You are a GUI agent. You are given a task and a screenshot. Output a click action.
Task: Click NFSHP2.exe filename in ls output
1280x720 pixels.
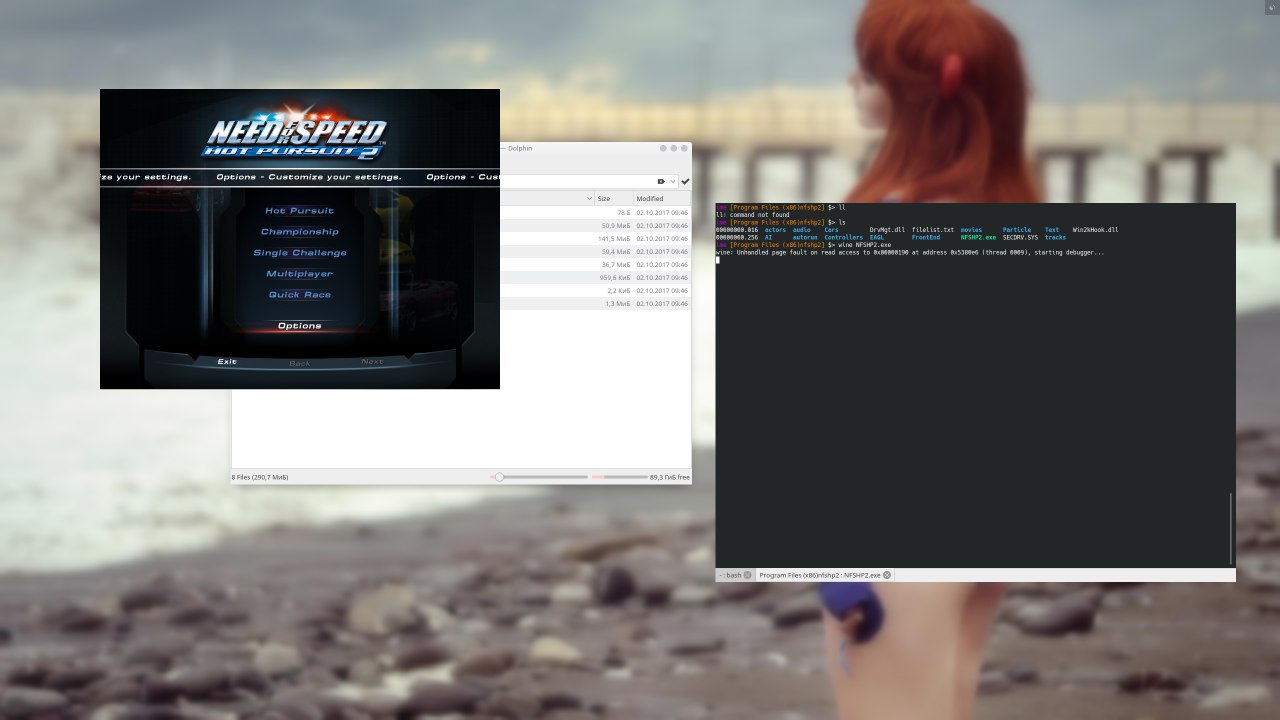coord(978,238)
